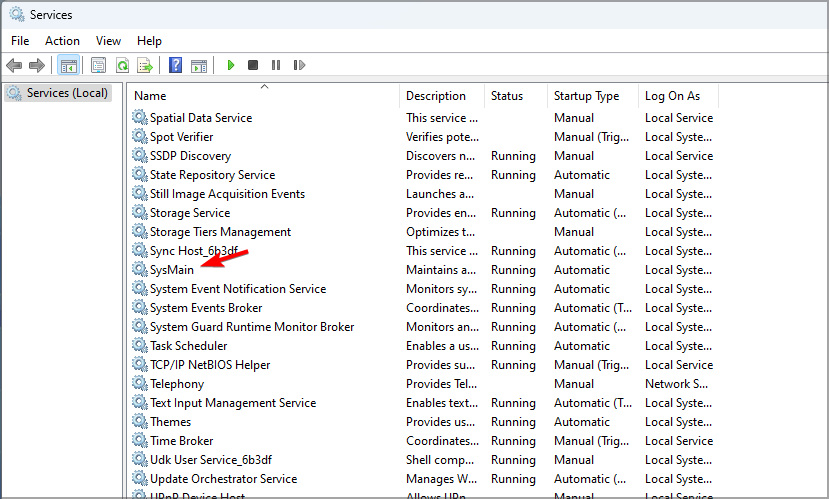Toggle Show/Hide Action Pane toolbar icon
This screenshot has height=499, width=829.
click(x=199, y=66)
